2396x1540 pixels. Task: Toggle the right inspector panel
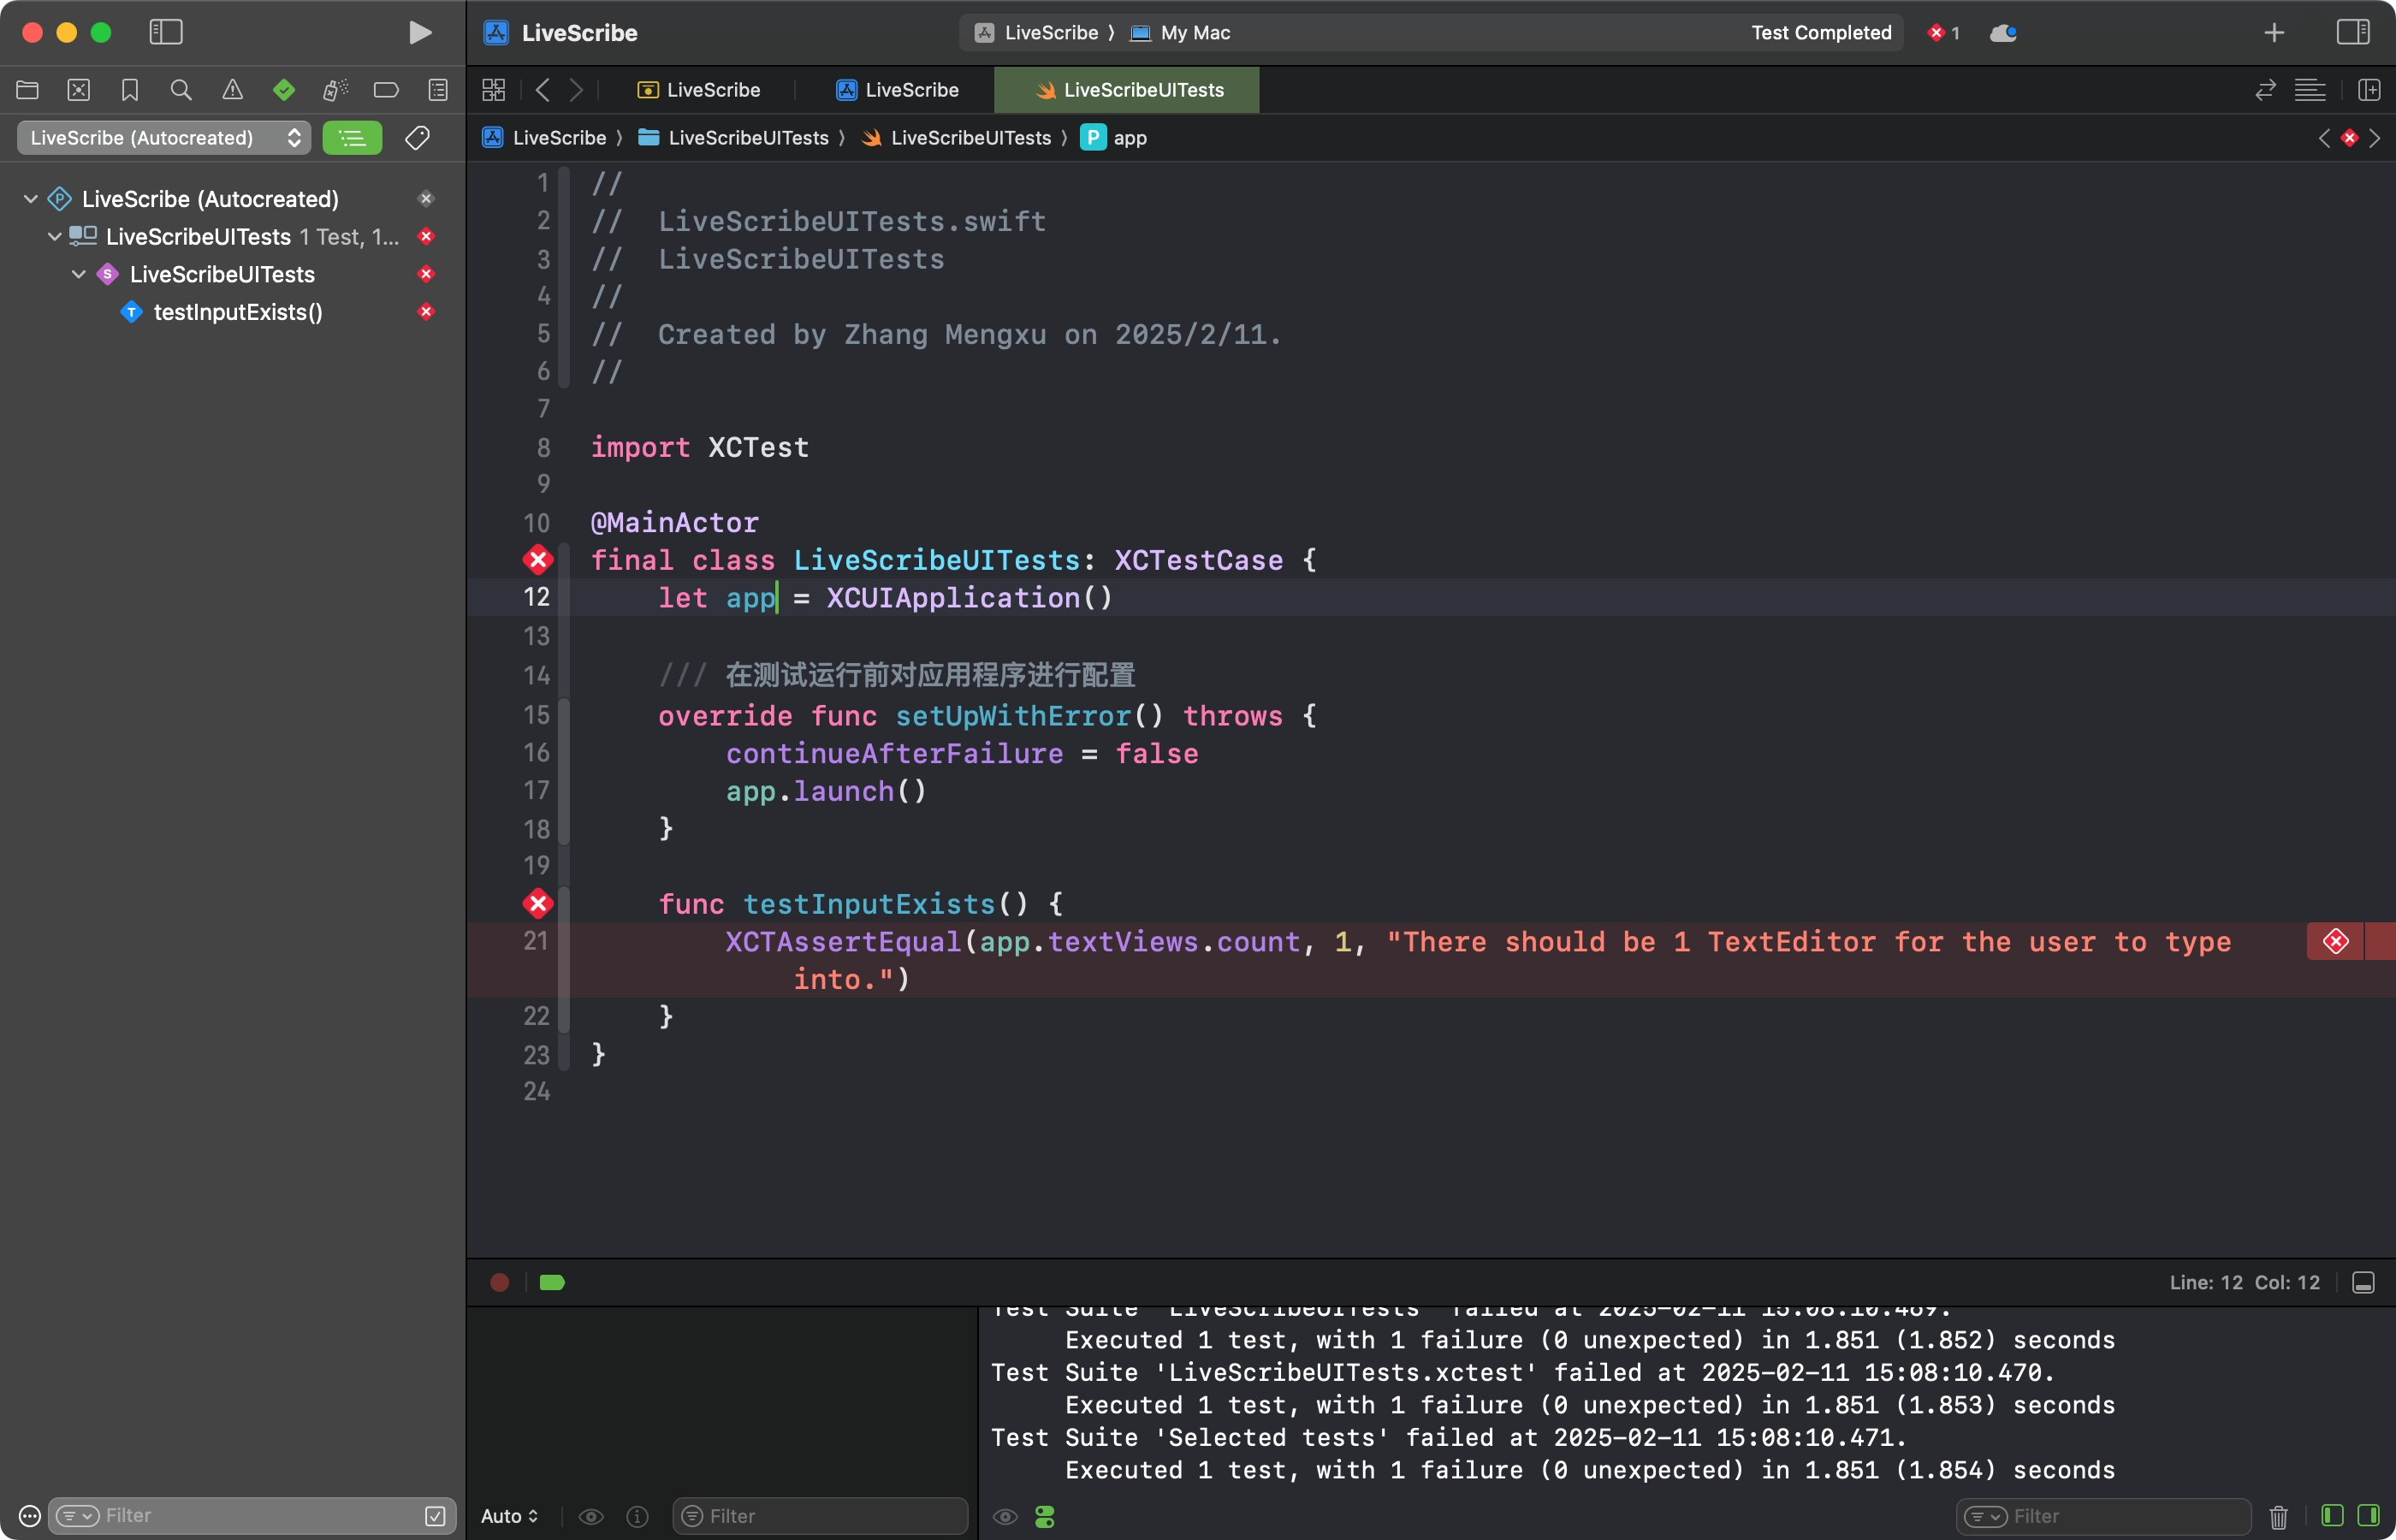pos(2352,32)
